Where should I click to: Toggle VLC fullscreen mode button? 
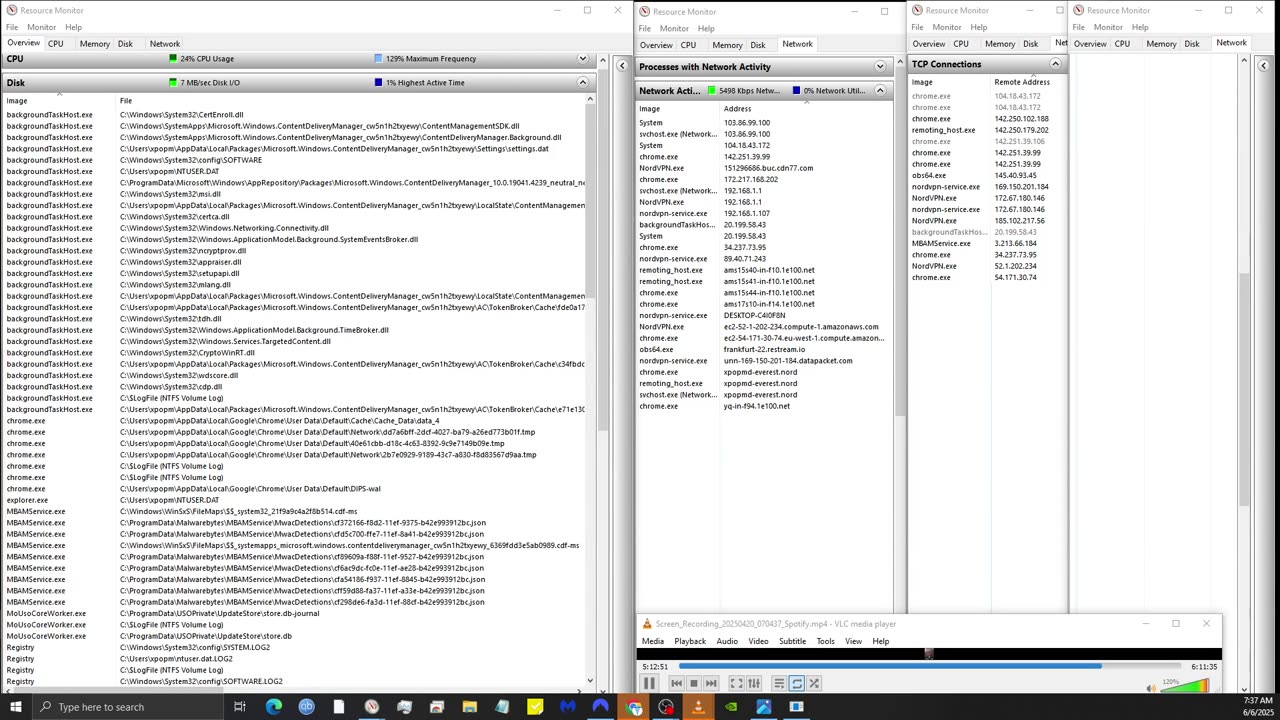[736, 684]
